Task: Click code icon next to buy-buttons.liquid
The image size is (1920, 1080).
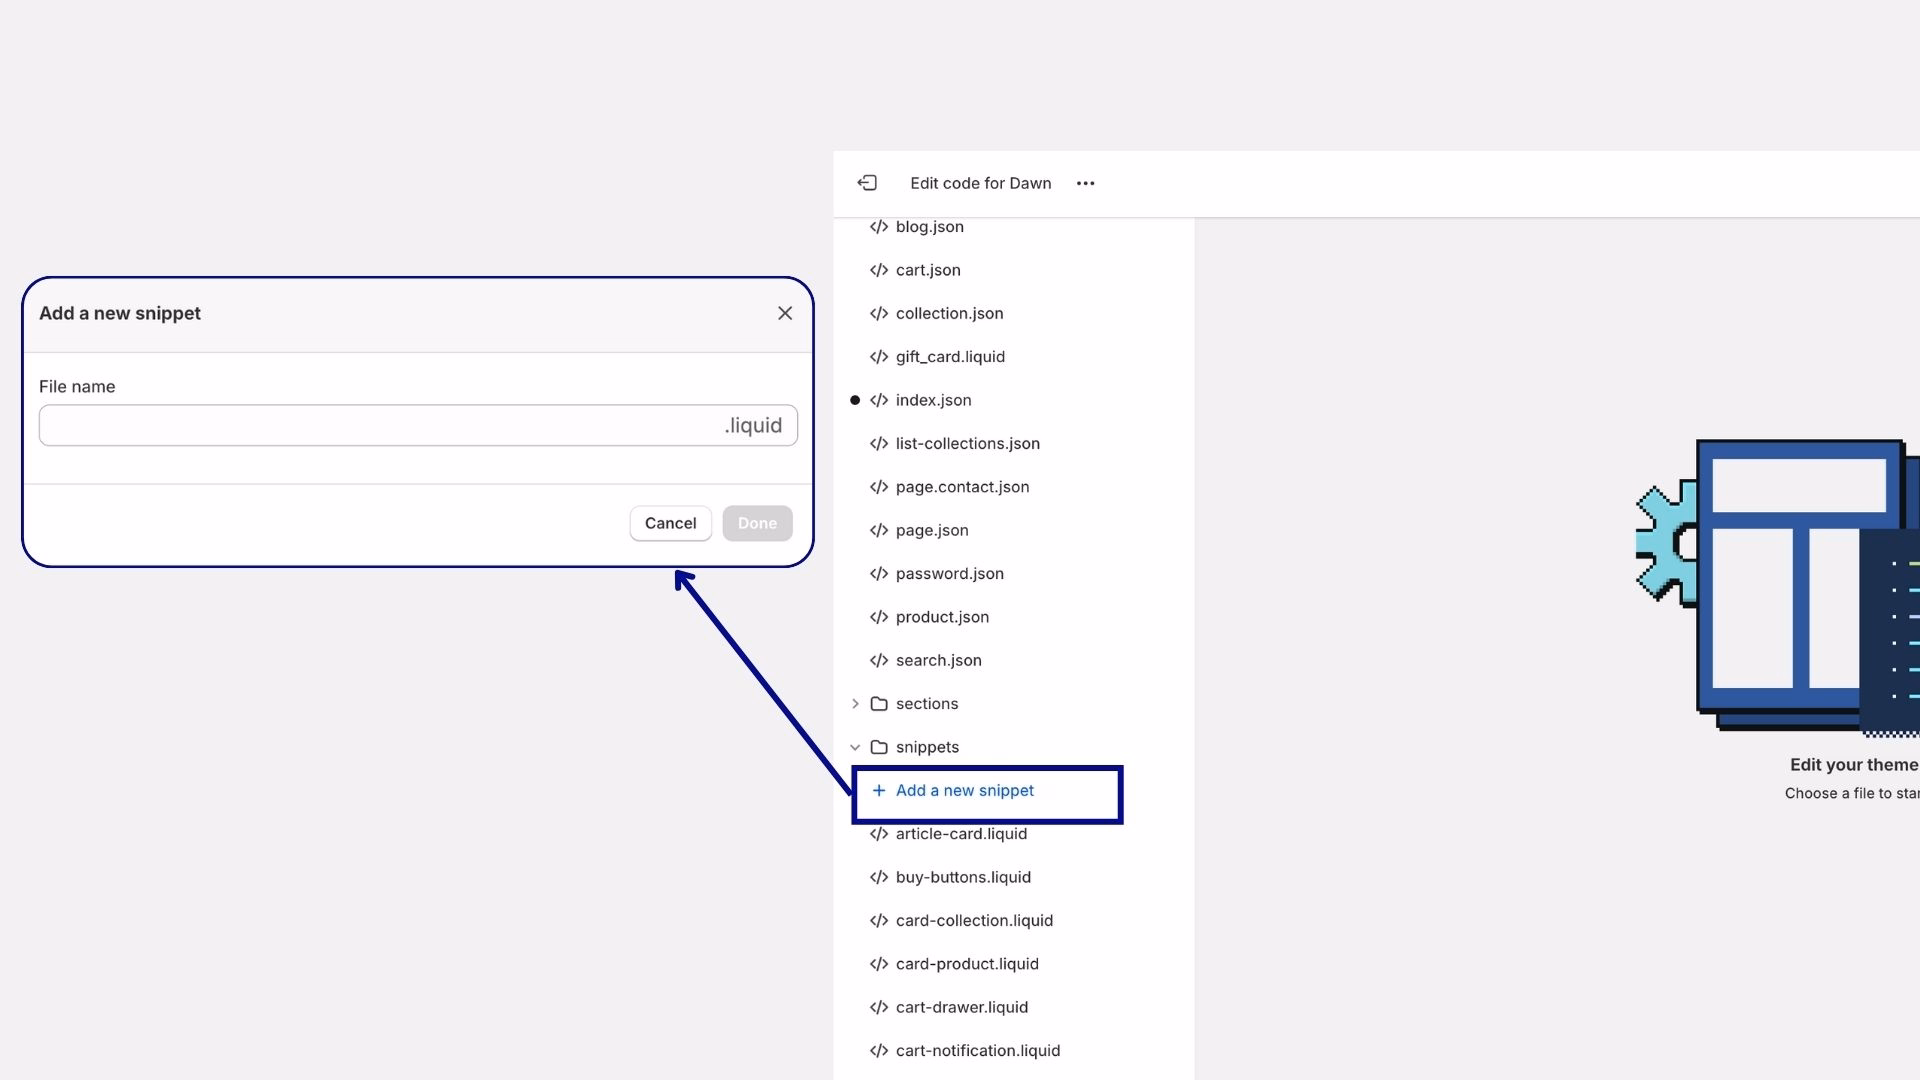Action: coord(879,877)
